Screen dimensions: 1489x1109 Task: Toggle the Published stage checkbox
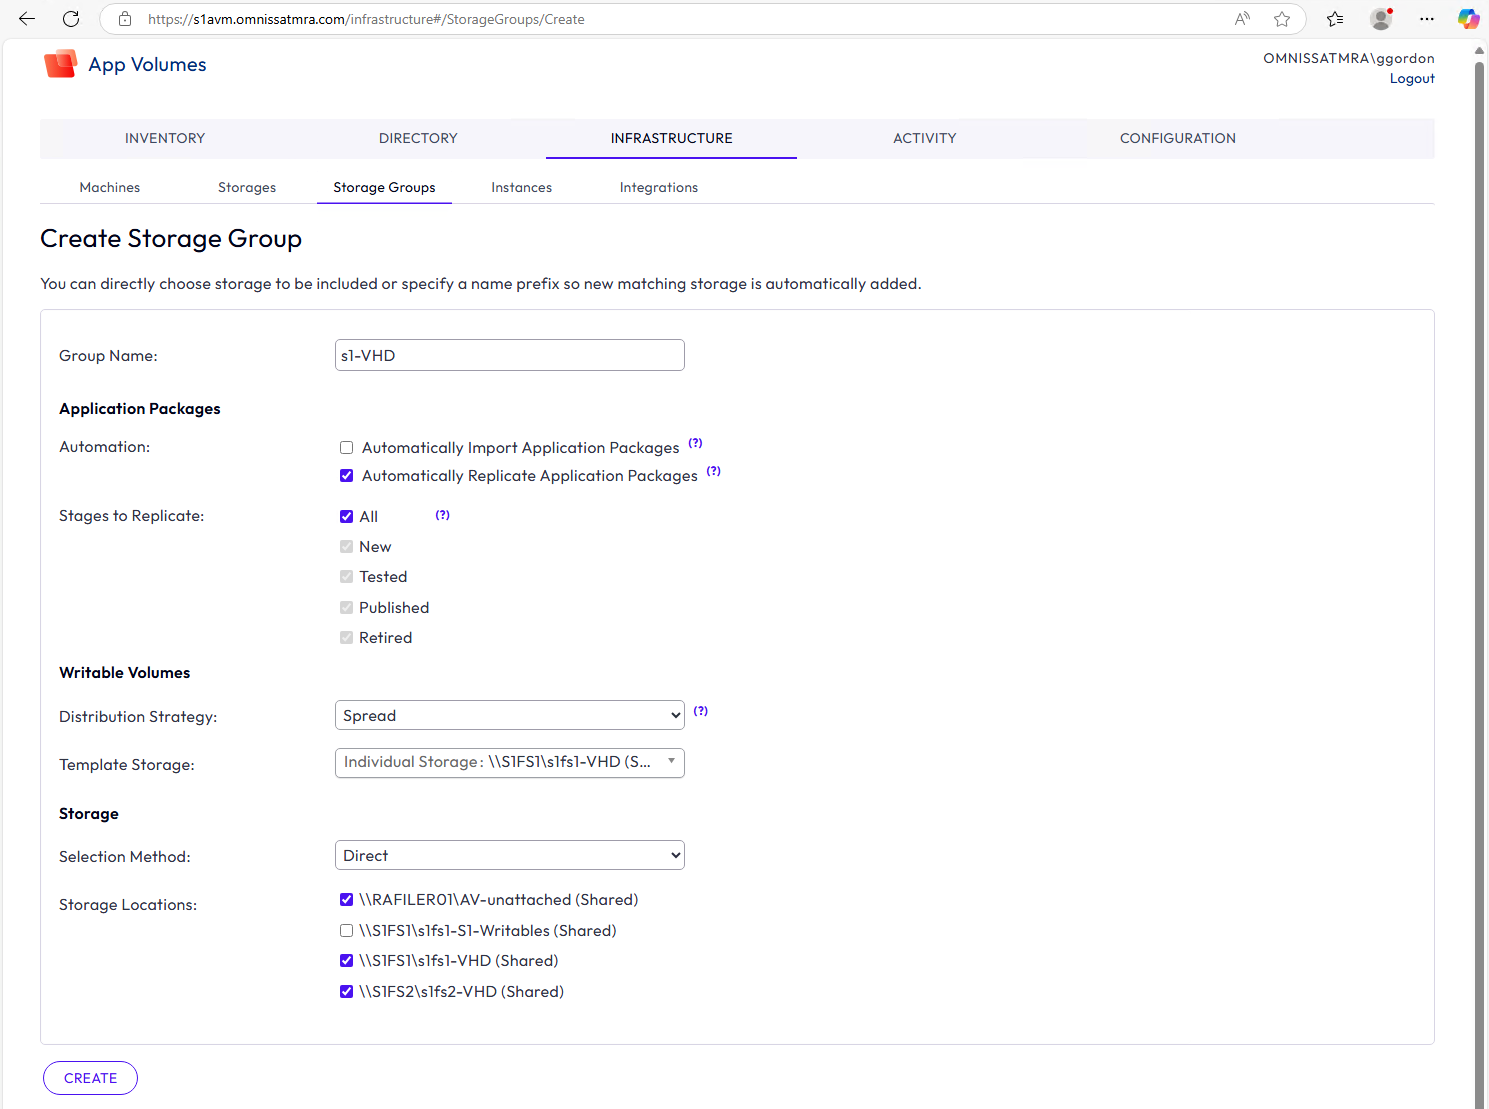pos(346,608)
